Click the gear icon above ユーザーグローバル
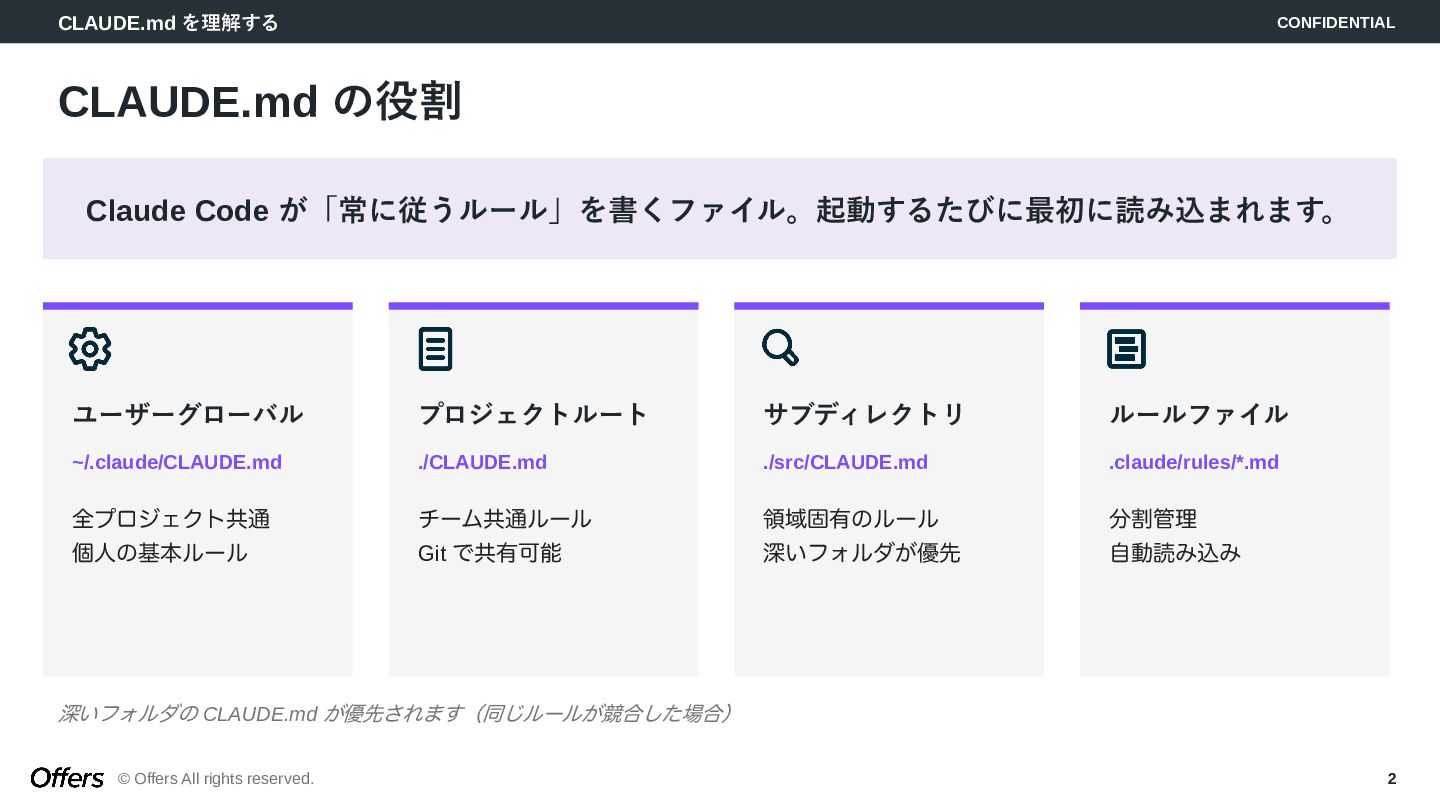The image size is (1440, 810). pos(90,349)
